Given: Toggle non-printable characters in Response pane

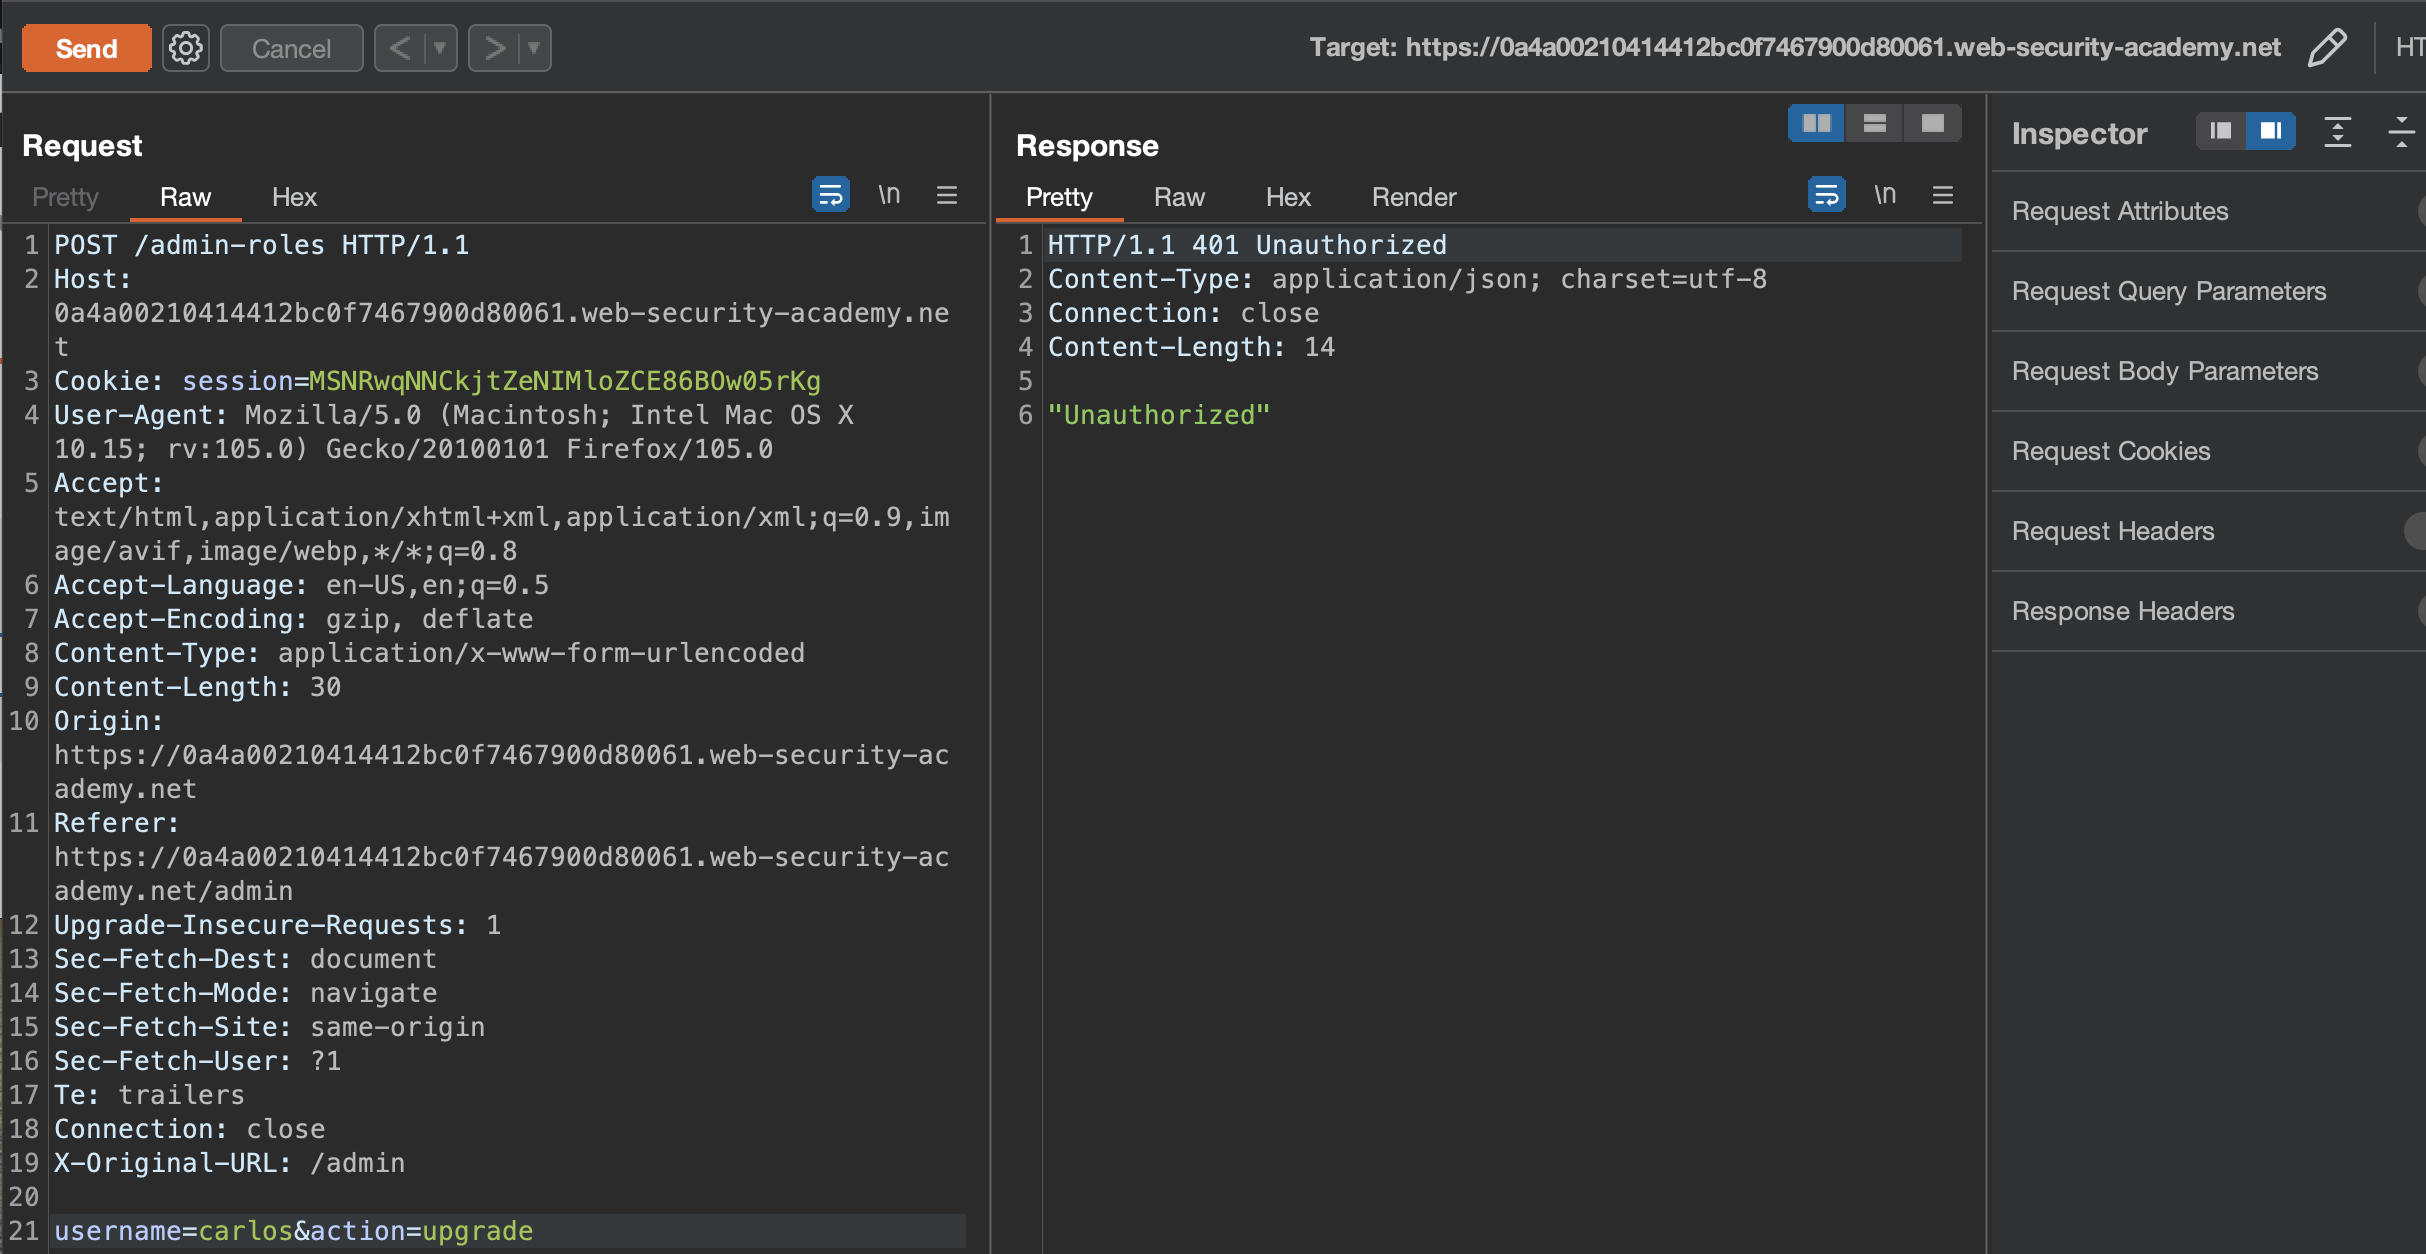Looking at the screenshot, I should pyautogui.click(x=1884, y=195).
